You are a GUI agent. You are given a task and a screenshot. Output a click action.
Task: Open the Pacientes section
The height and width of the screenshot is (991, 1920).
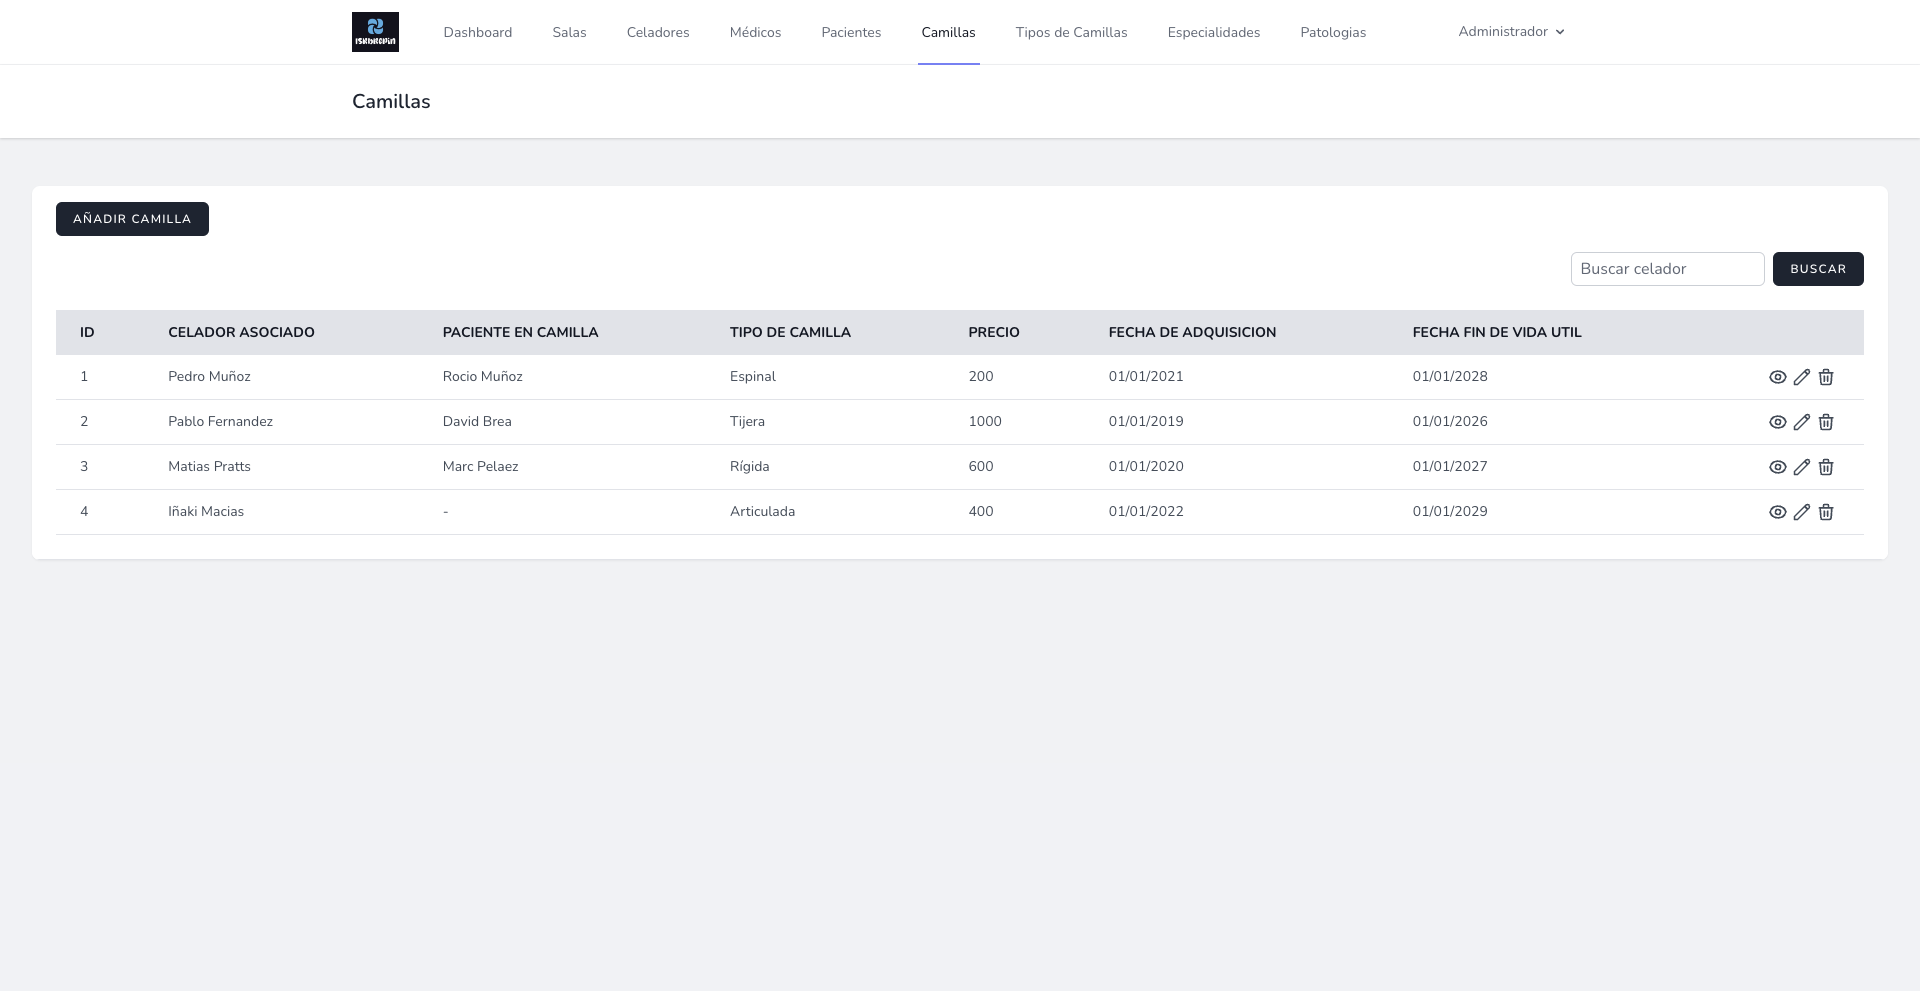851,33
